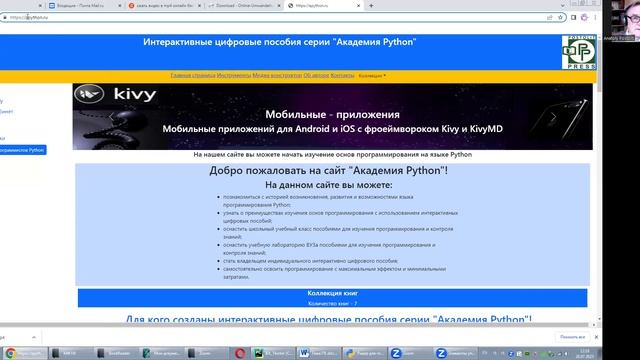
Task: Click the taskbar clock
Action: (584, 353)
